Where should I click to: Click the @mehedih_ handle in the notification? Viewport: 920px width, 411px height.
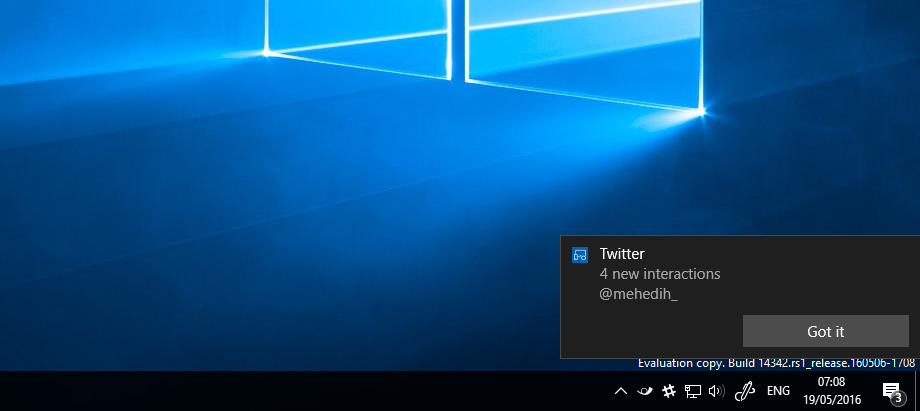click(x=638, y=294)
